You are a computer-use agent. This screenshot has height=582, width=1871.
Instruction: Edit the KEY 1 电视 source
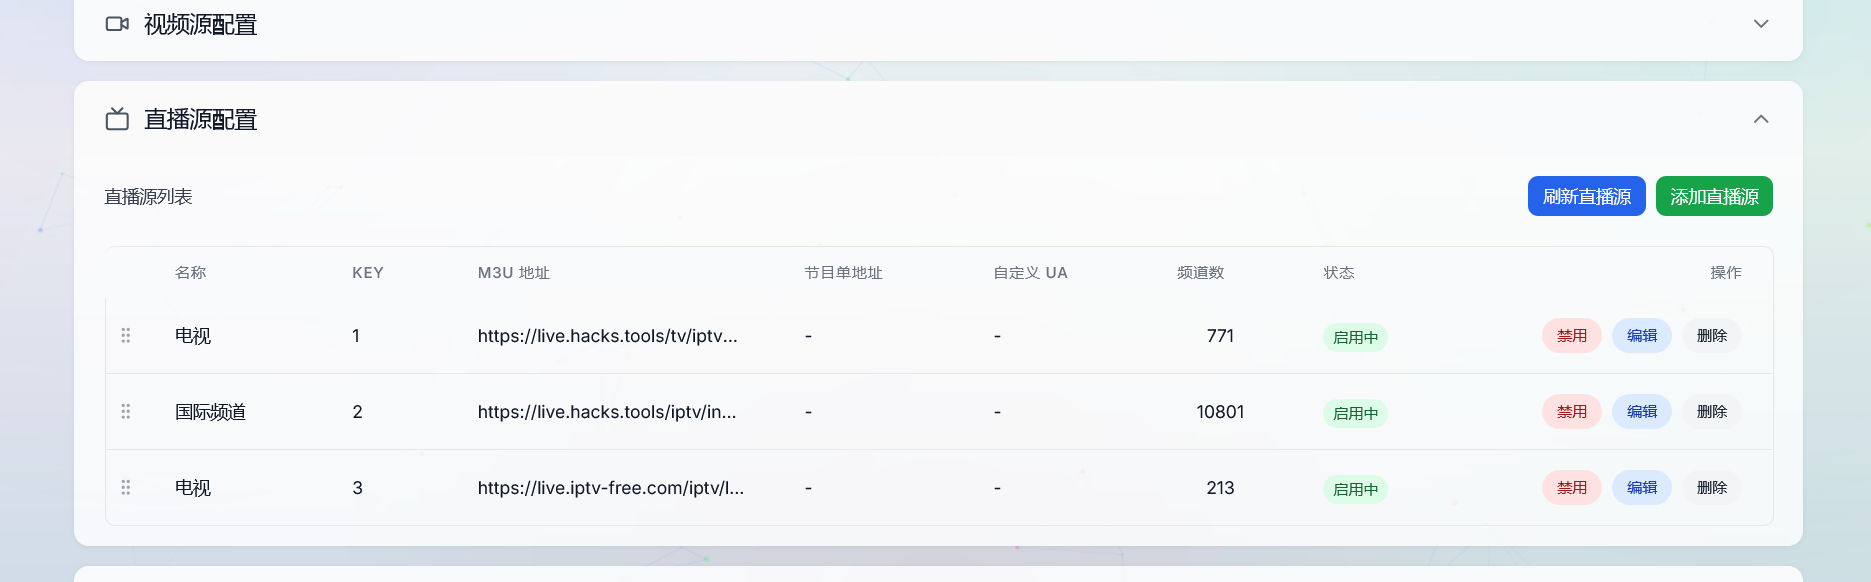[x=1641, y=336]
